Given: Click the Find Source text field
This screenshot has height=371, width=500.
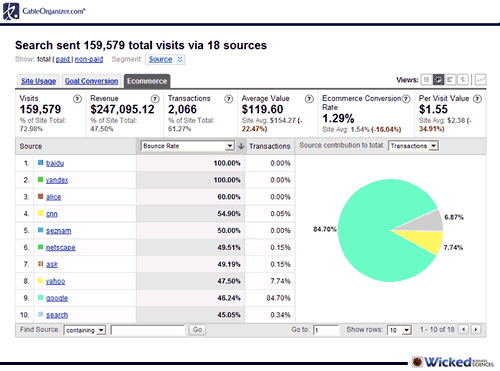Looking at the screenshot, I should (x=148, y=330).
